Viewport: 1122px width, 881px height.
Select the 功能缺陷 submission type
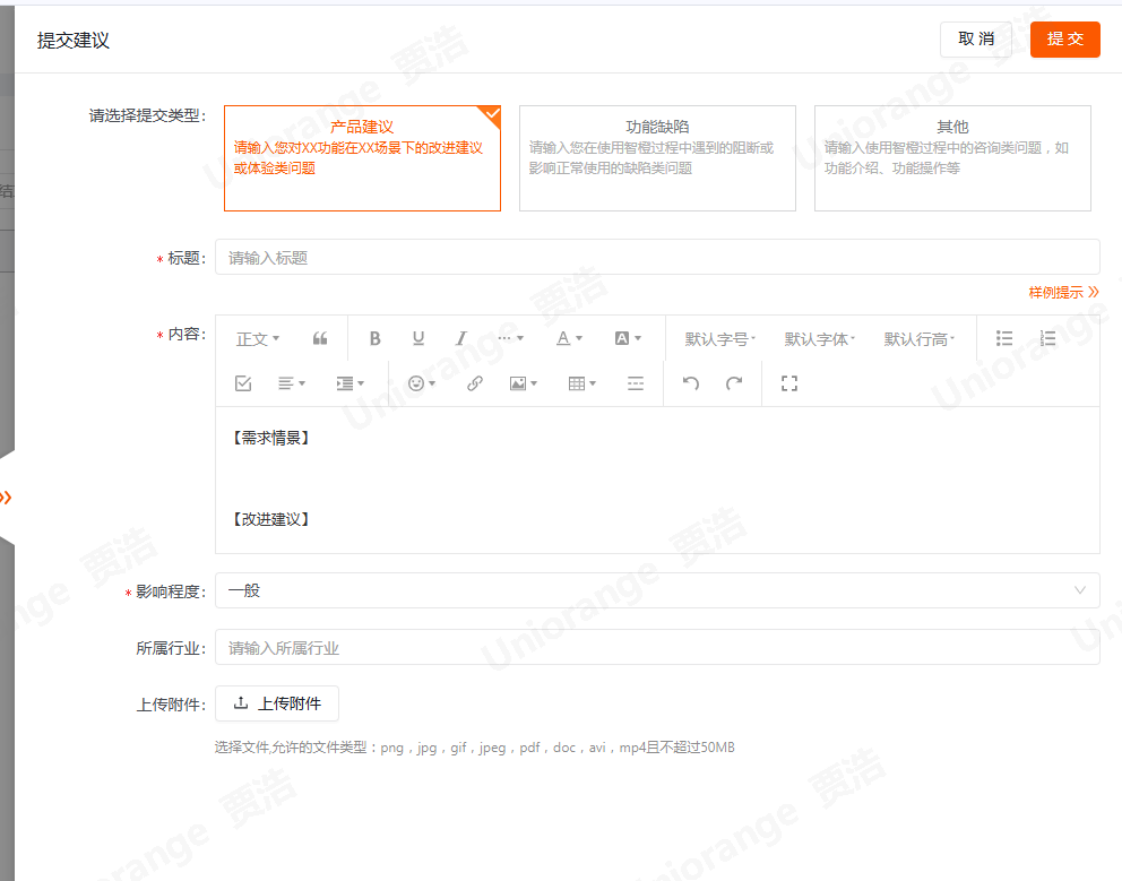coord(657,158)
